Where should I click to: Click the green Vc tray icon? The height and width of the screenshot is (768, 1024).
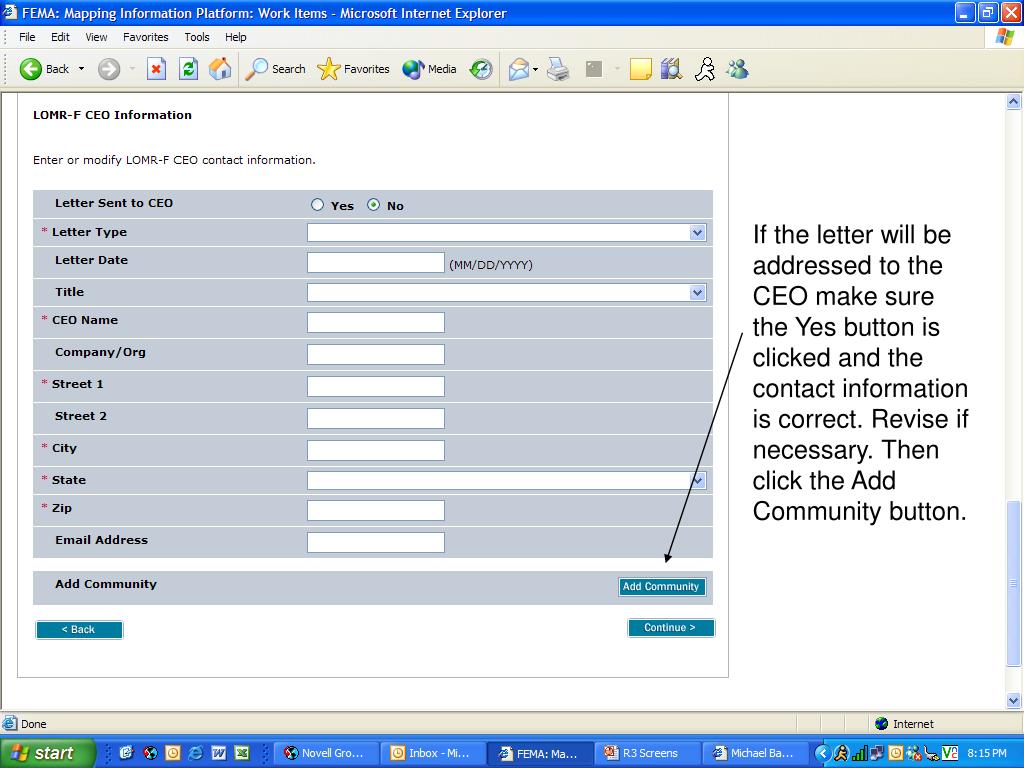pyautogui.click(x=950, y=753)
